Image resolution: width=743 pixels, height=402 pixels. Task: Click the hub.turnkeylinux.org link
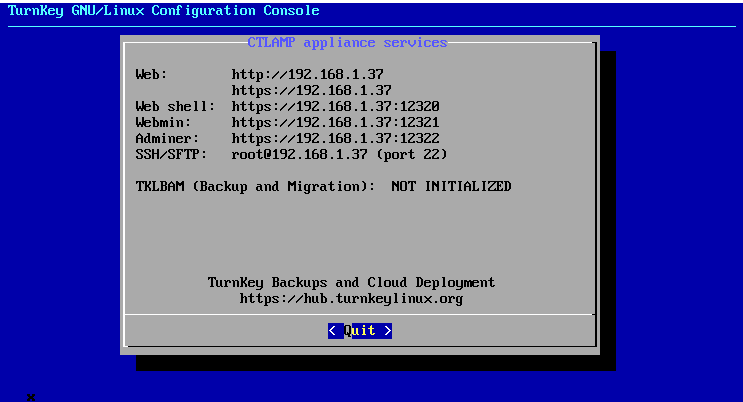(351, 298)
